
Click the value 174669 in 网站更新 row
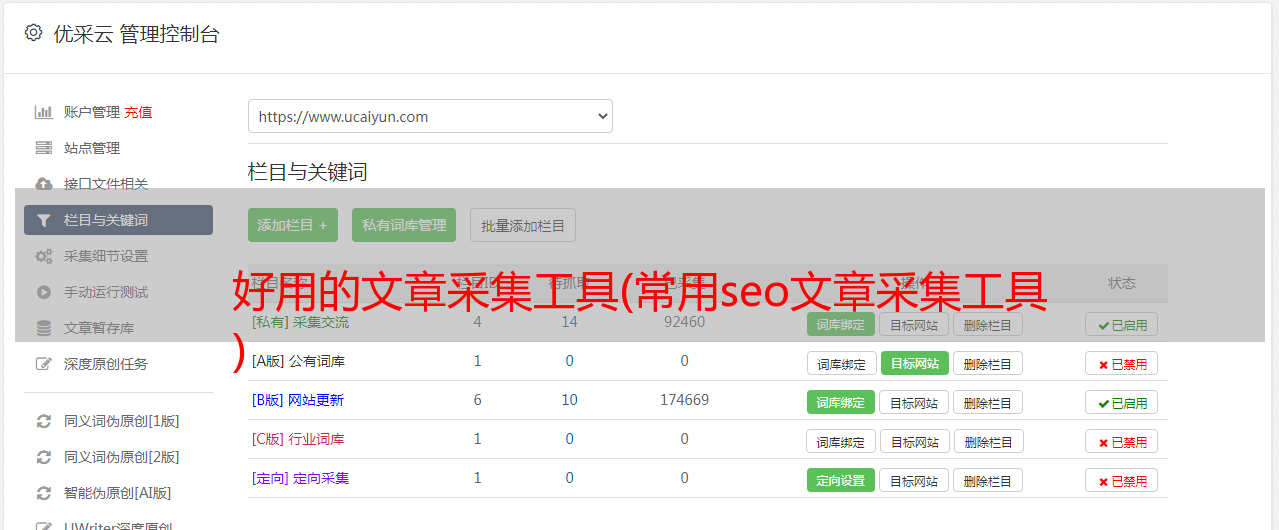[x=684, y=400]
